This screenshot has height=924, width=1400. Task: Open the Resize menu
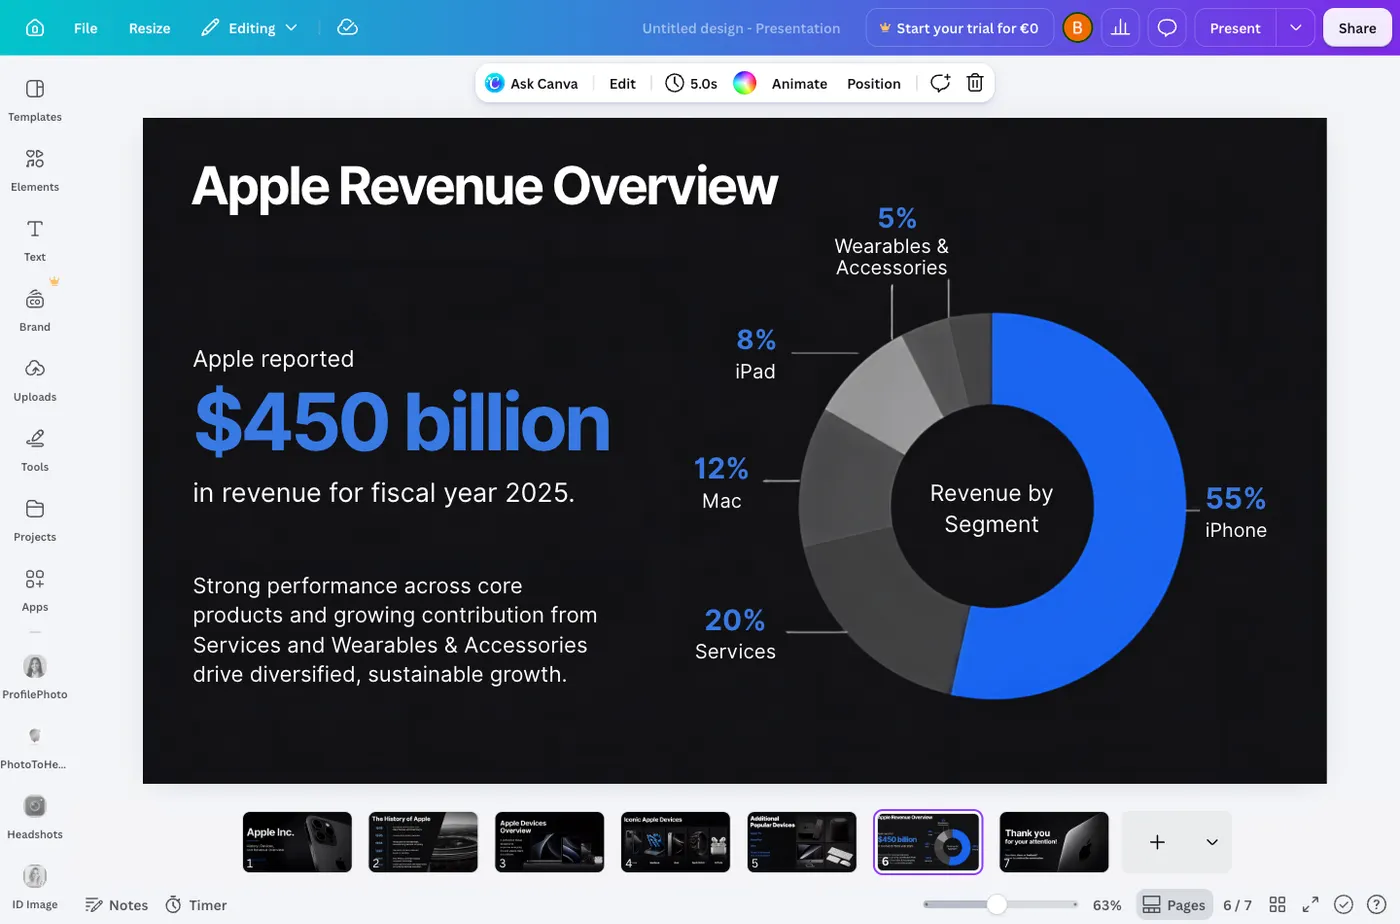[x=149, y=28]
